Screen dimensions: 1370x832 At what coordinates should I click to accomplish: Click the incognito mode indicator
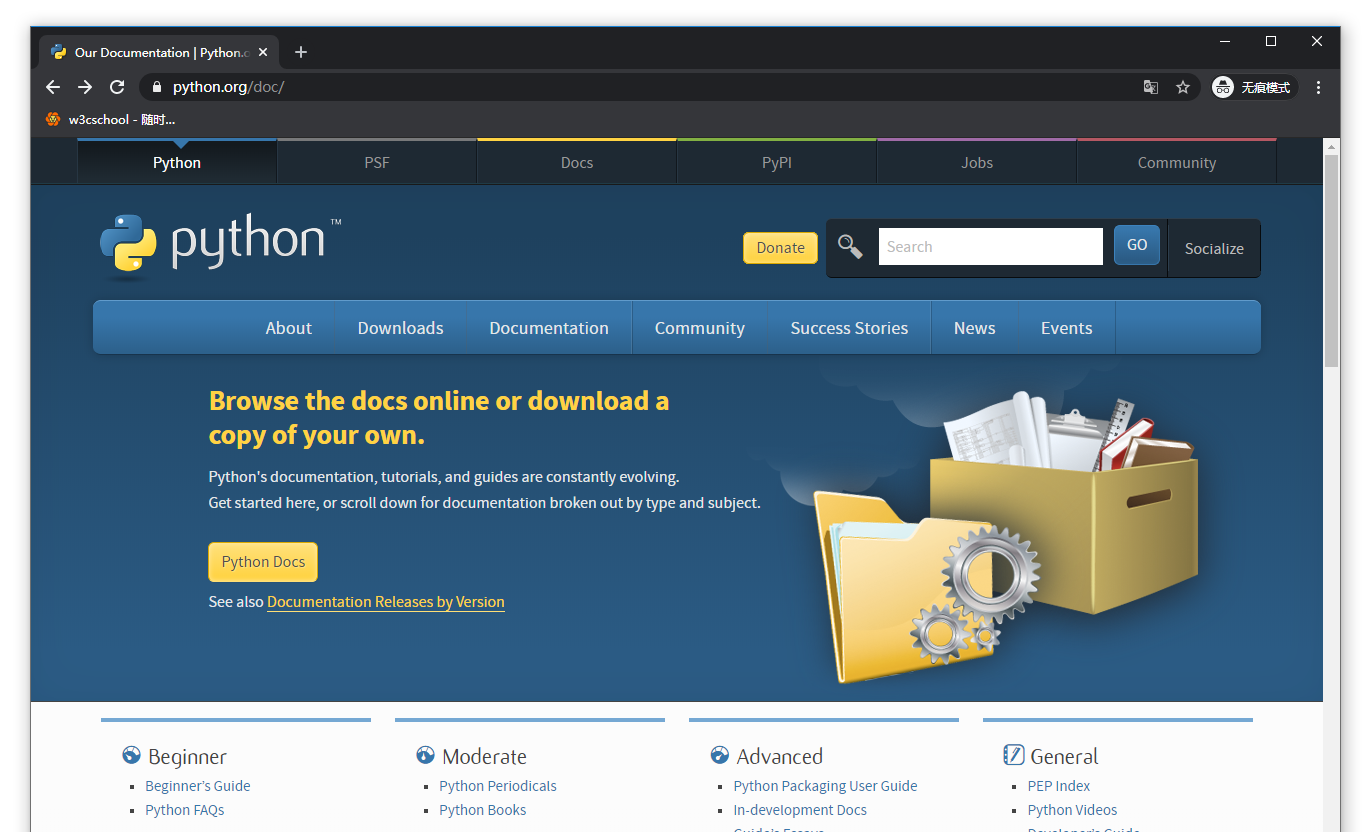click(x=1253, y=87)
